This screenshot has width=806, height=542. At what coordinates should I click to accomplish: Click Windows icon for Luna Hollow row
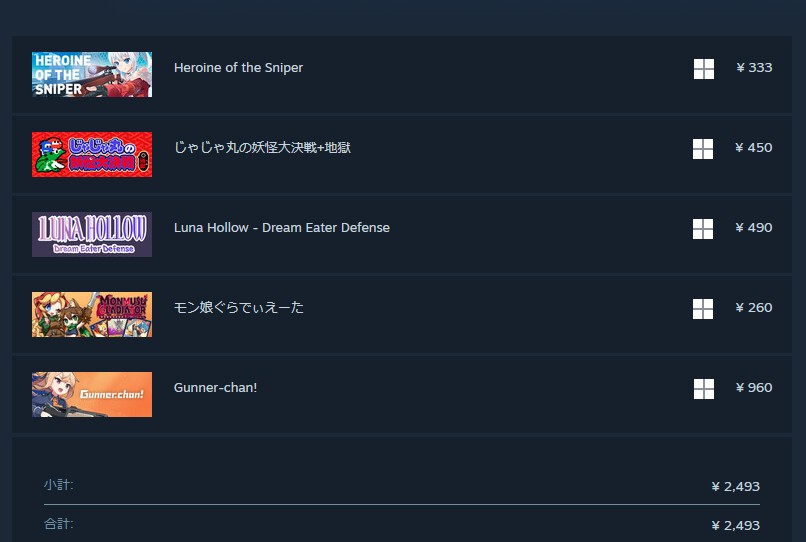pyautogui.click(x=703, y=229)
